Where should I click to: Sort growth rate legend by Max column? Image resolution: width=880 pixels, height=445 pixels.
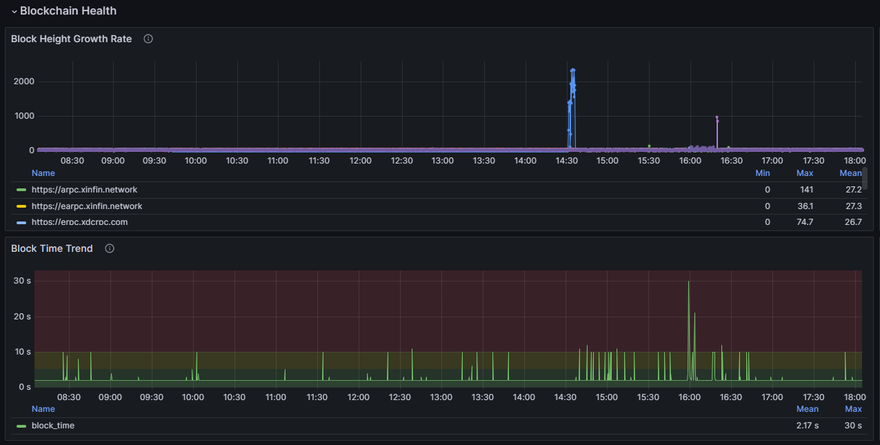(x=804, y=173)
